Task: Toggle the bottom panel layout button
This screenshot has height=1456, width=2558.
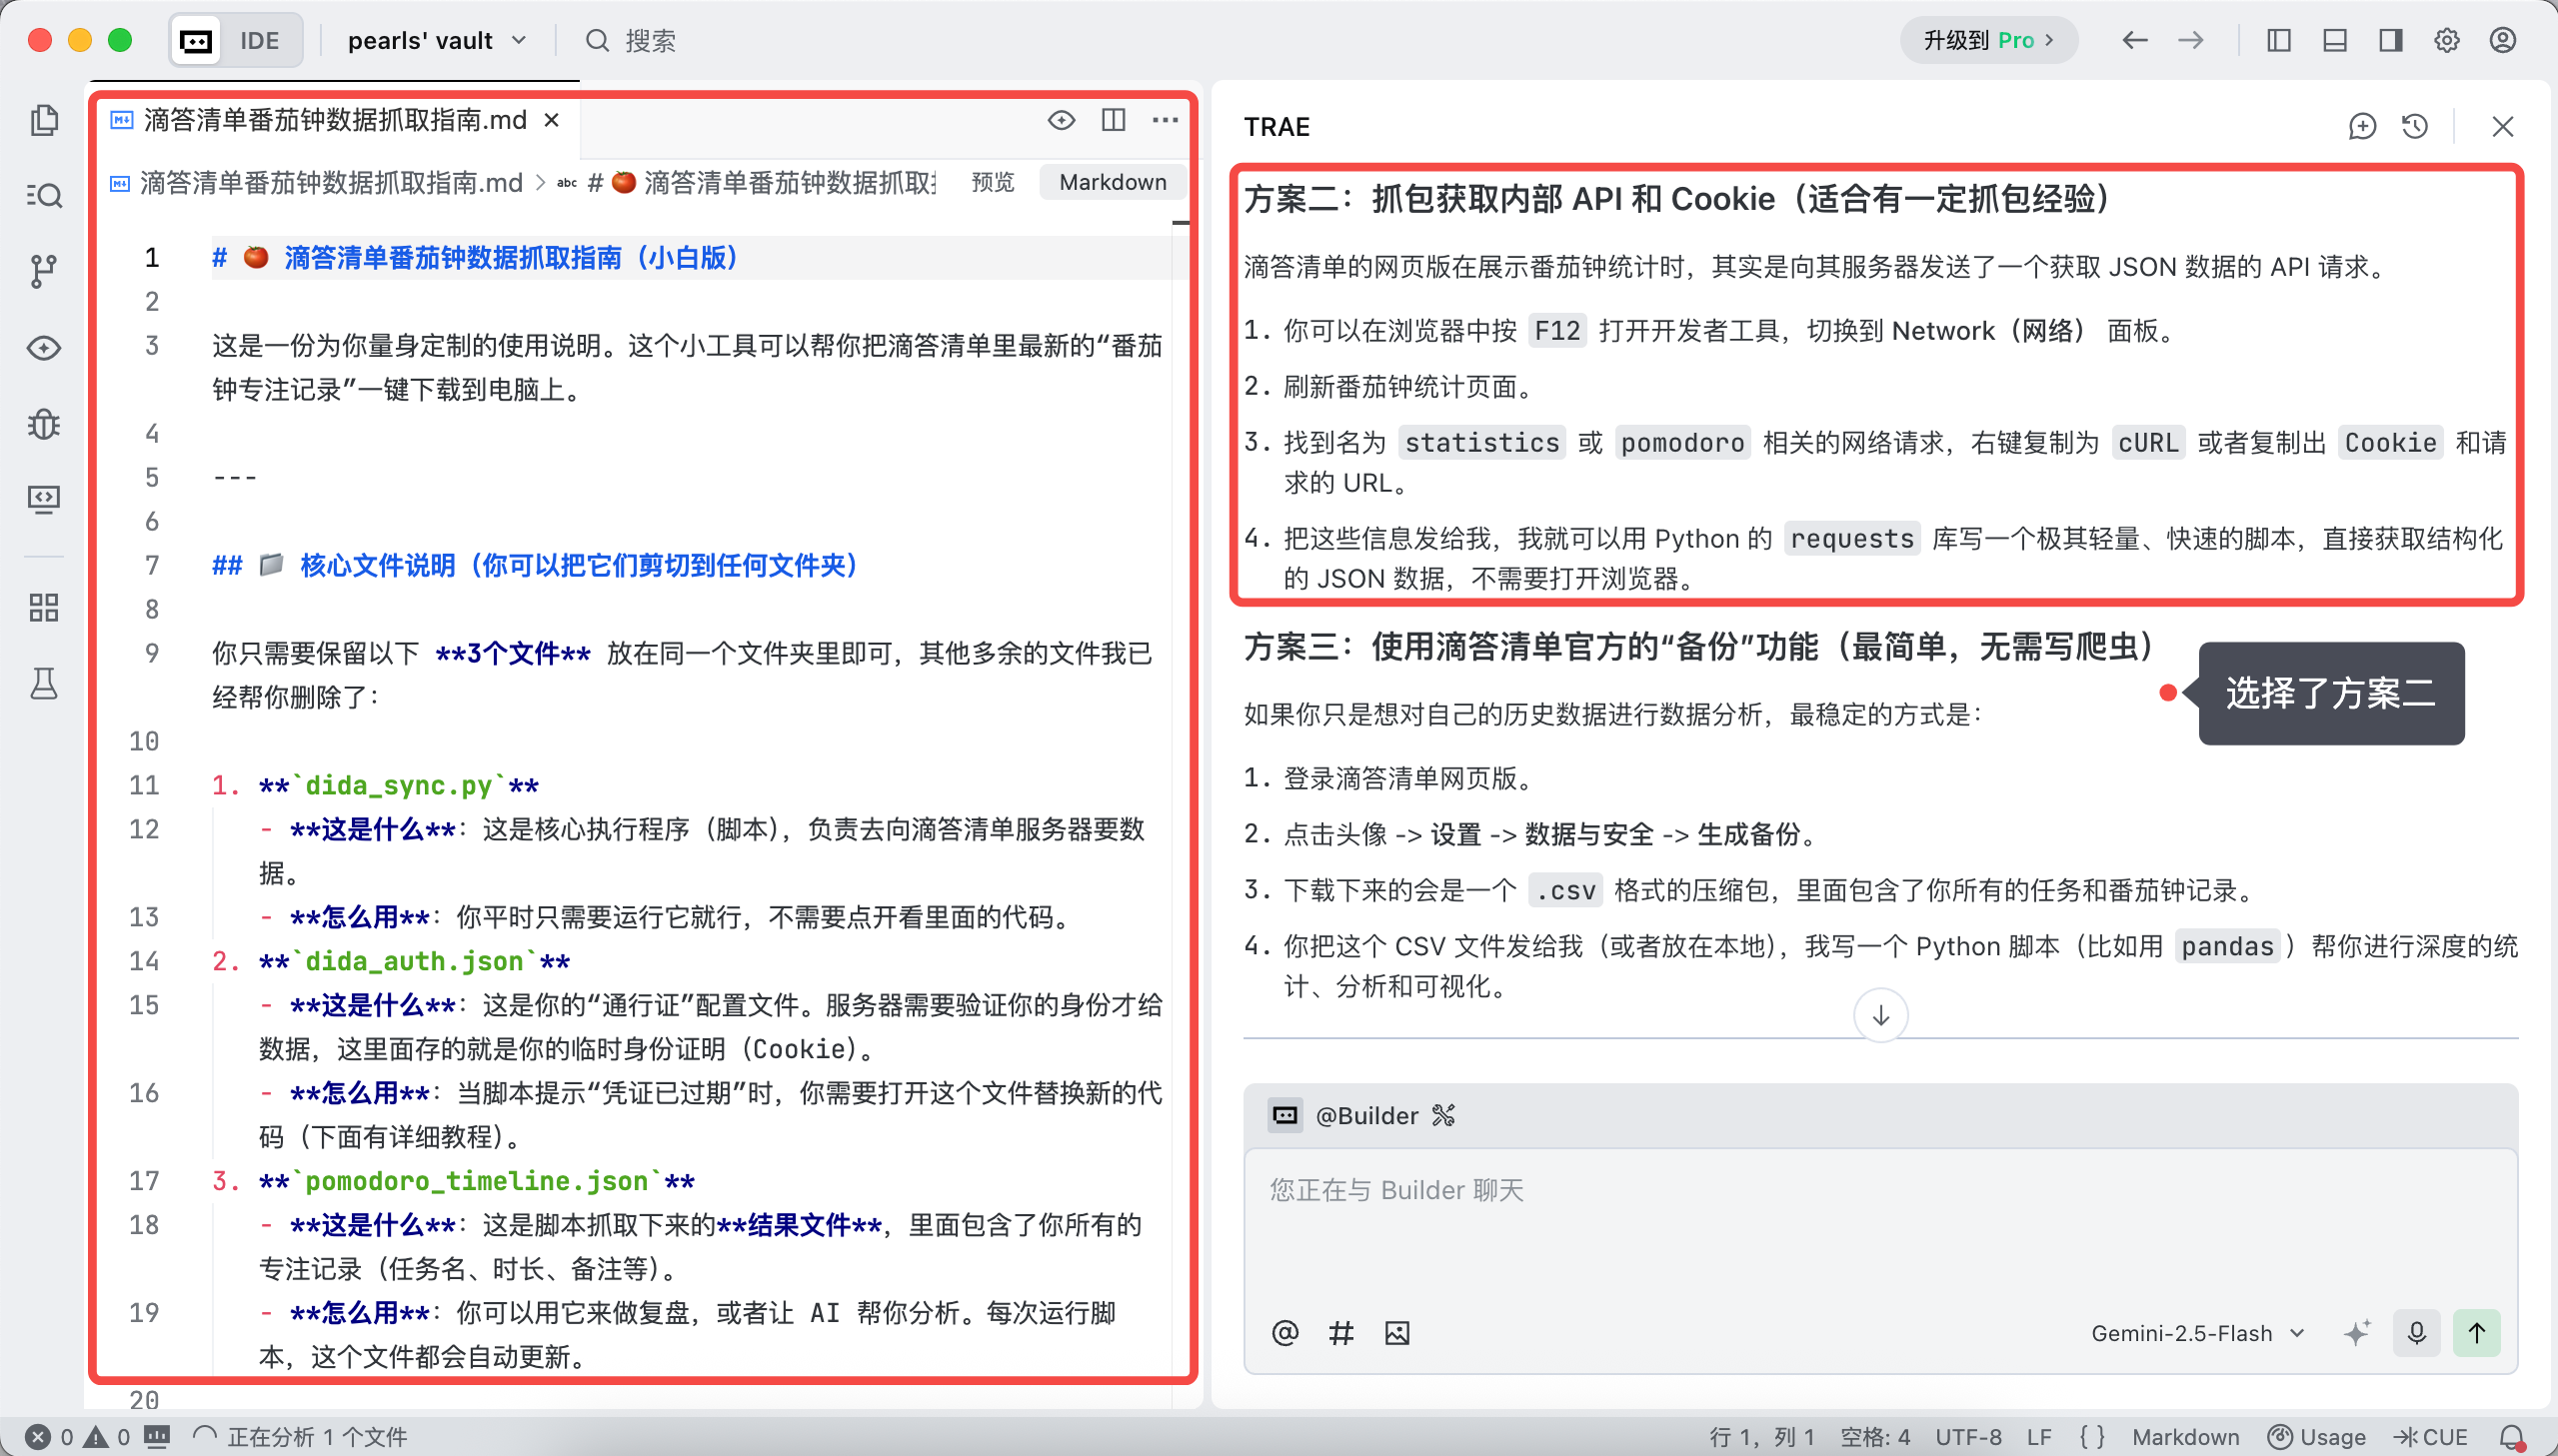Action: pos(2335,40)
